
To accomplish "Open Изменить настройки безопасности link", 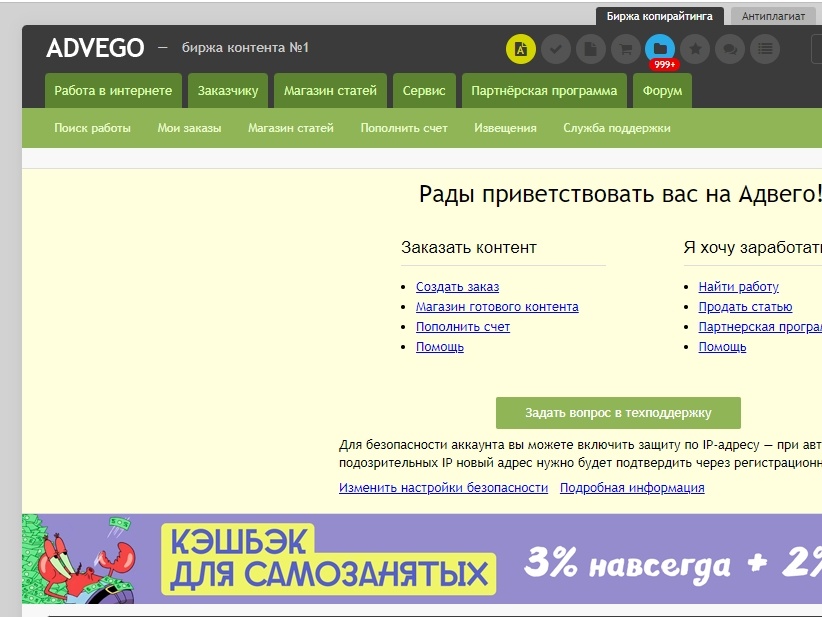I will [x=444, y=488].
